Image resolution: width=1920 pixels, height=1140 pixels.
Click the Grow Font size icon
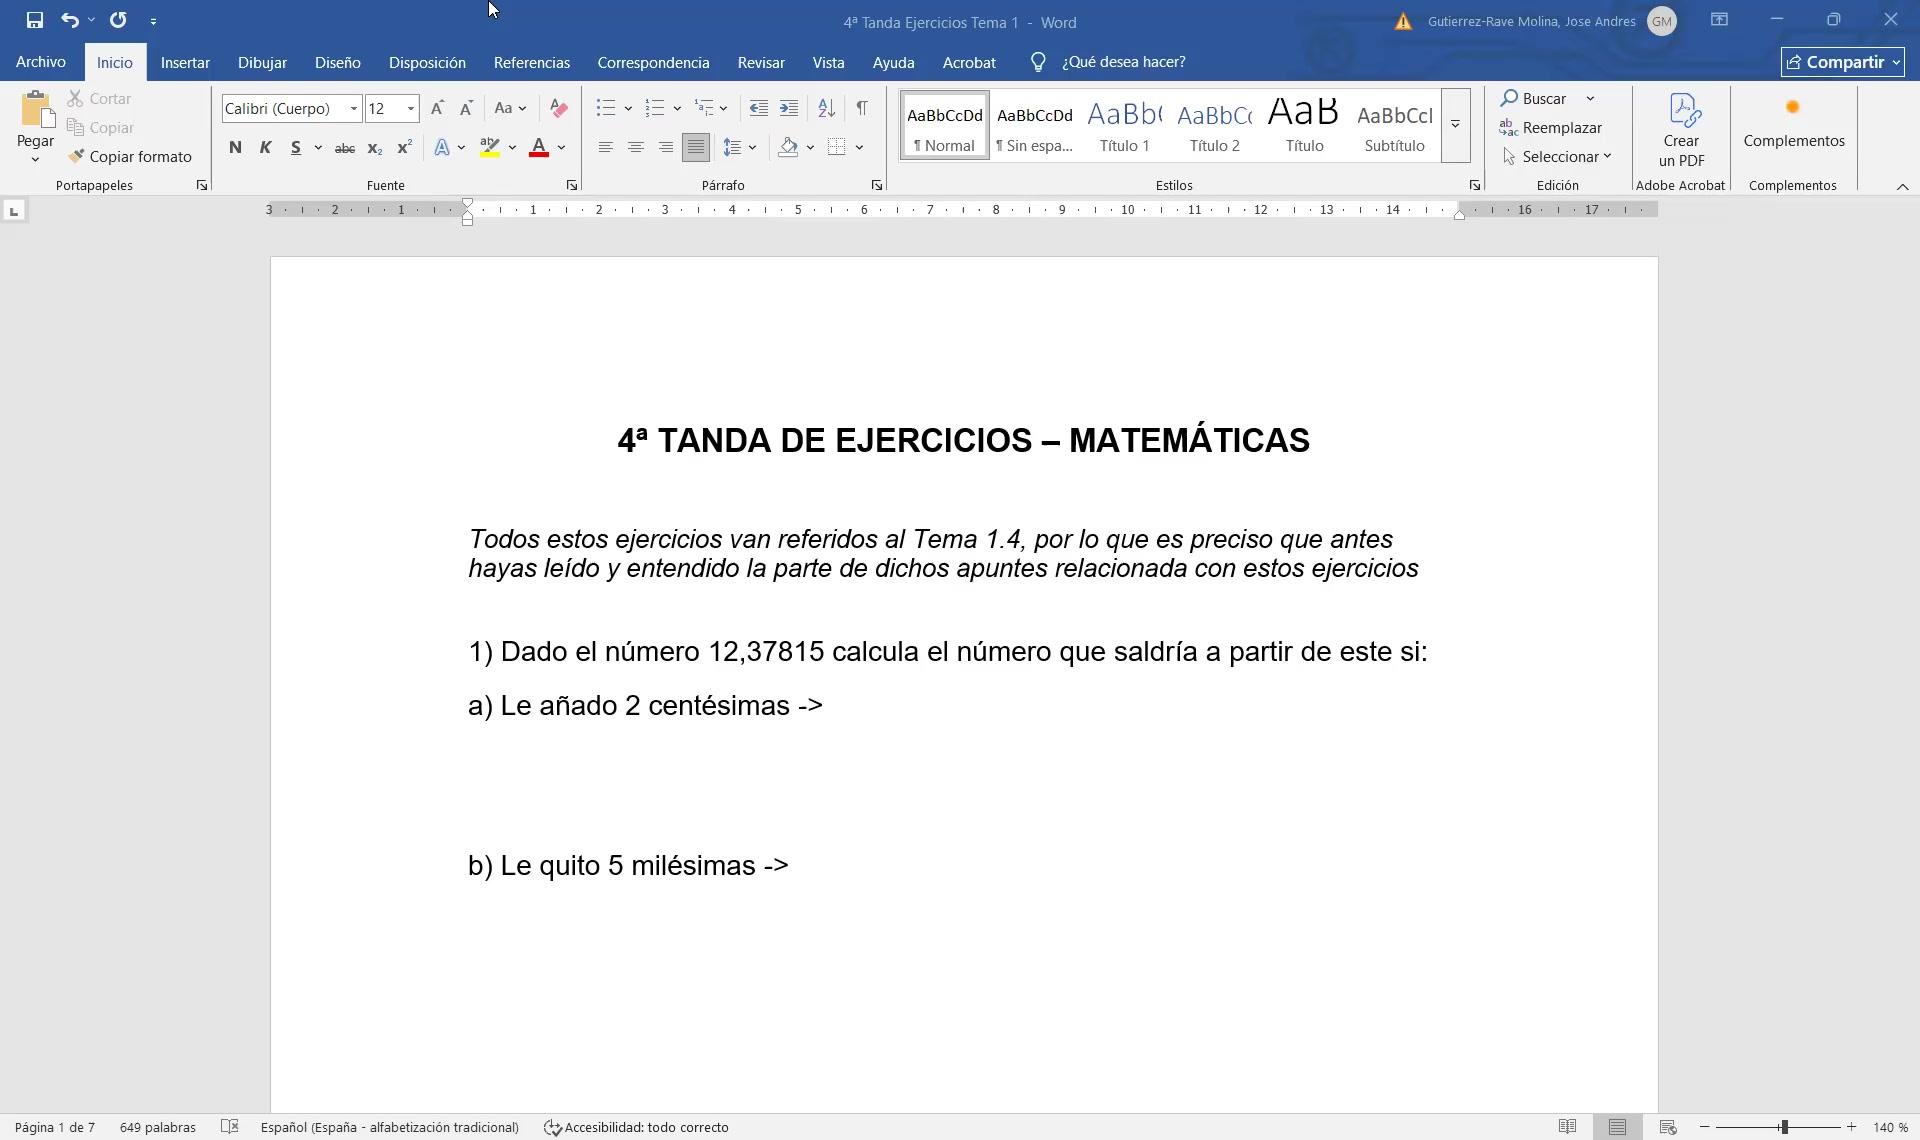pos(437,108)
